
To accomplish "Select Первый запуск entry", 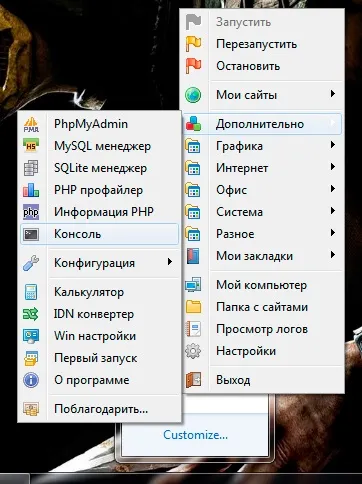I will pyautogui.click(x=100, y=358).
